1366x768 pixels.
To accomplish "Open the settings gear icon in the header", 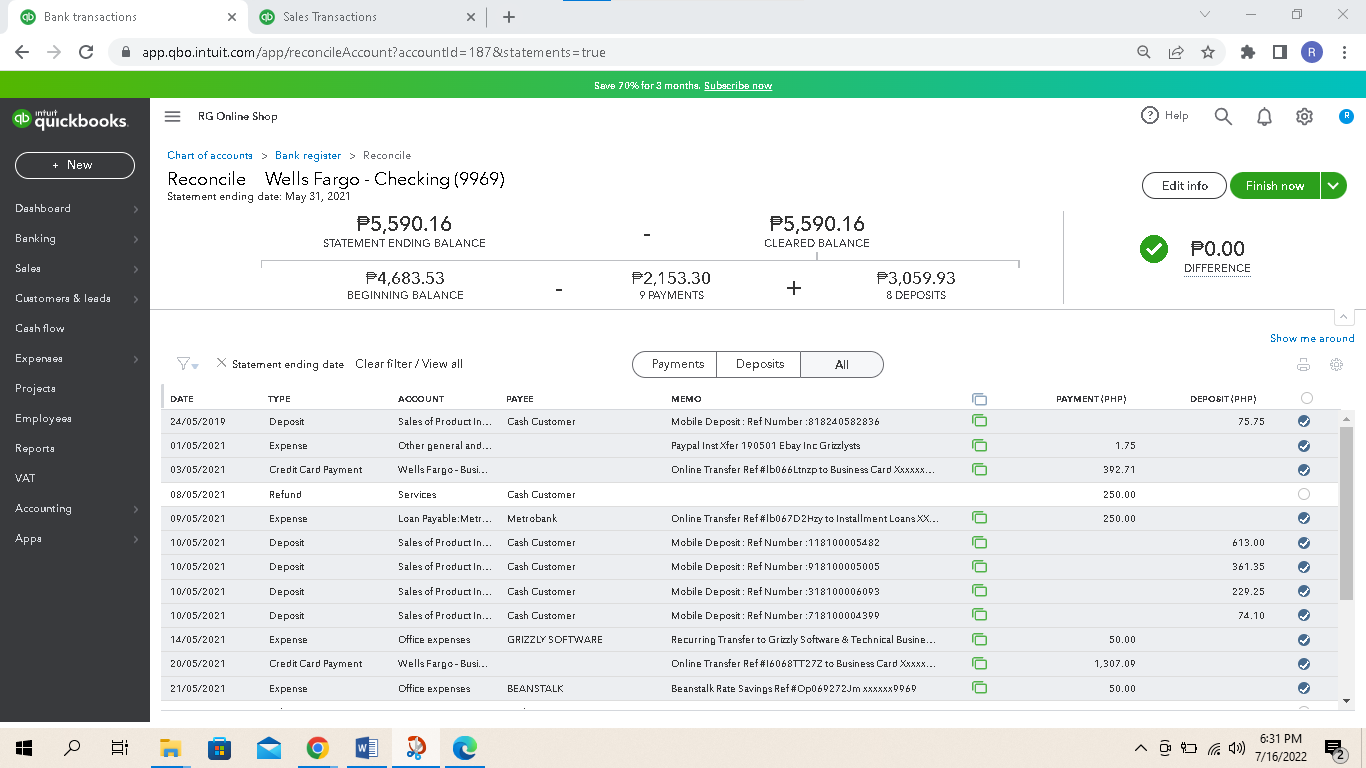I will click(1304, 117).
